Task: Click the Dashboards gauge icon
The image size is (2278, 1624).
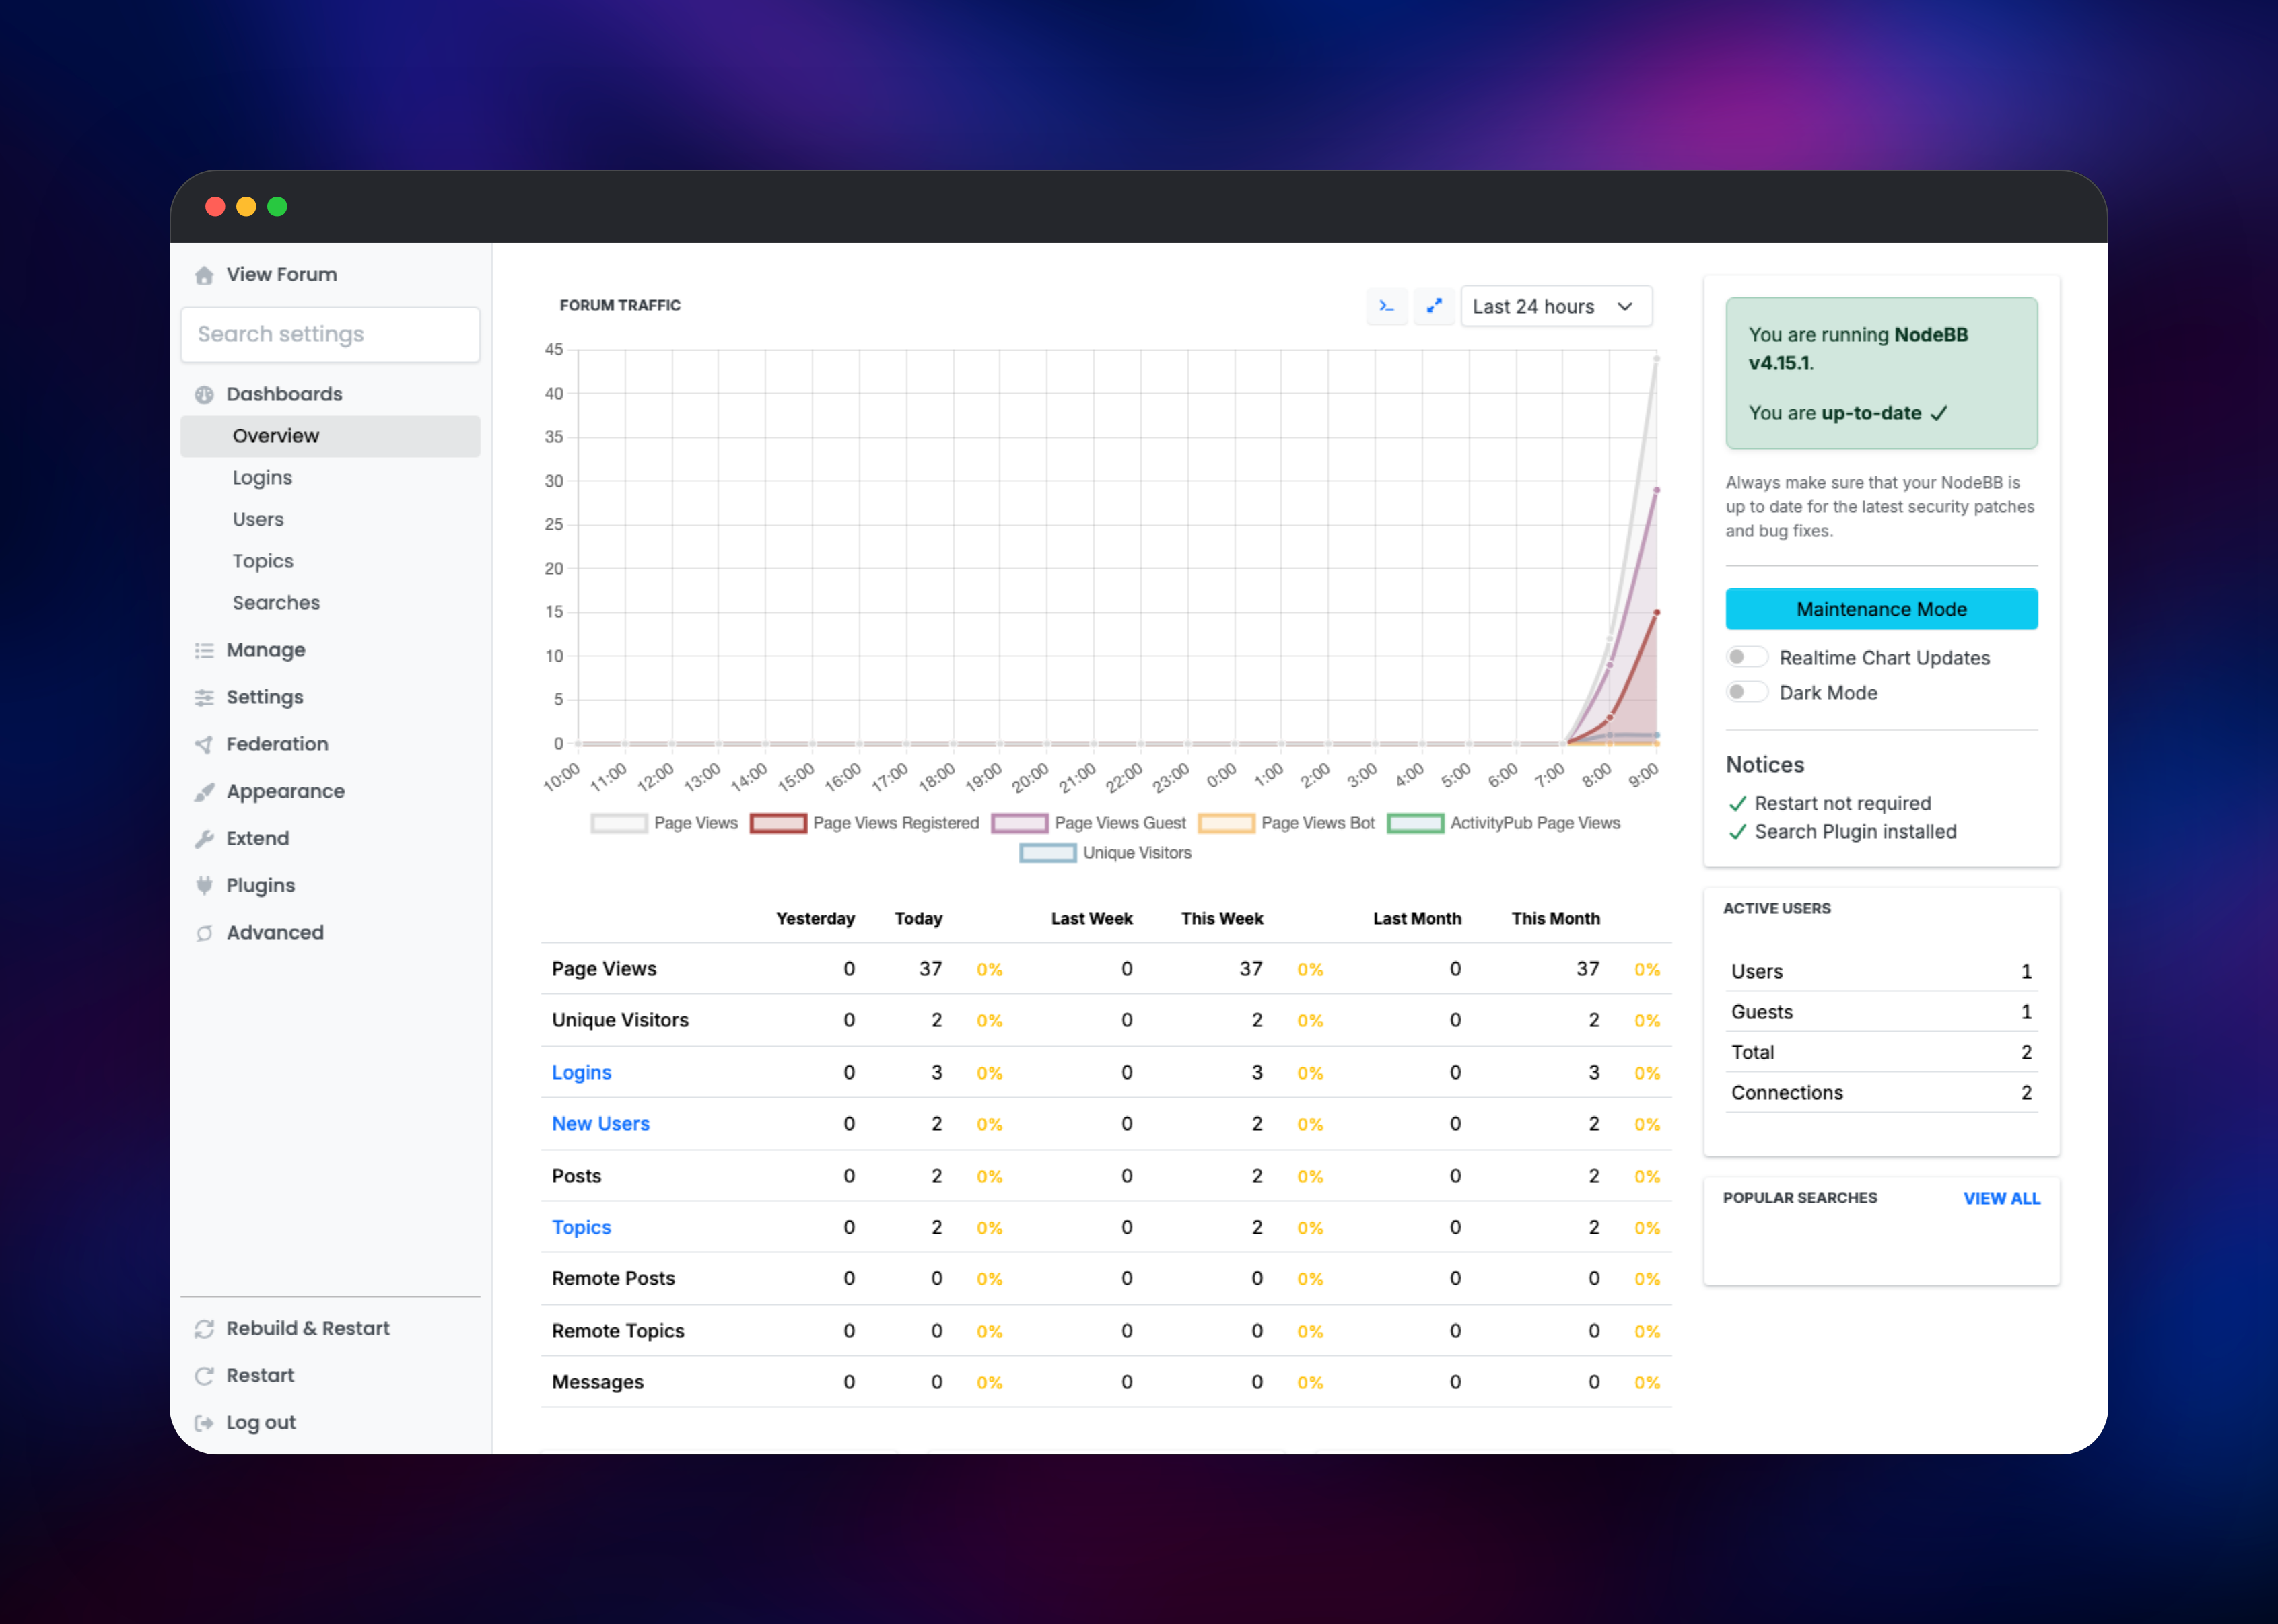Action: point(204,395)
